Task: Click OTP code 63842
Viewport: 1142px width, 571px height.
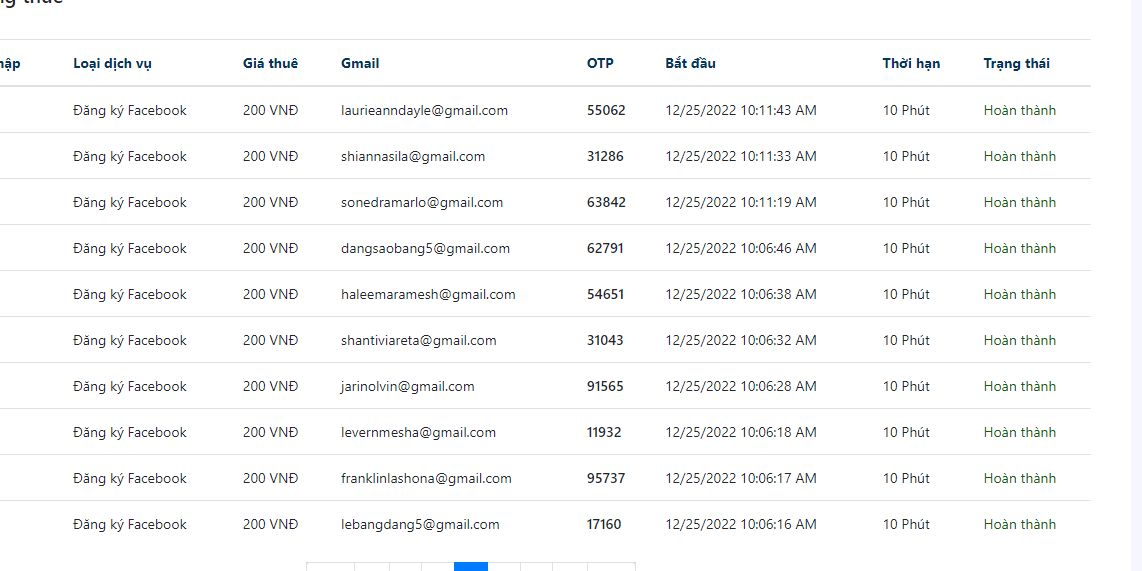Action: [606, 202]
